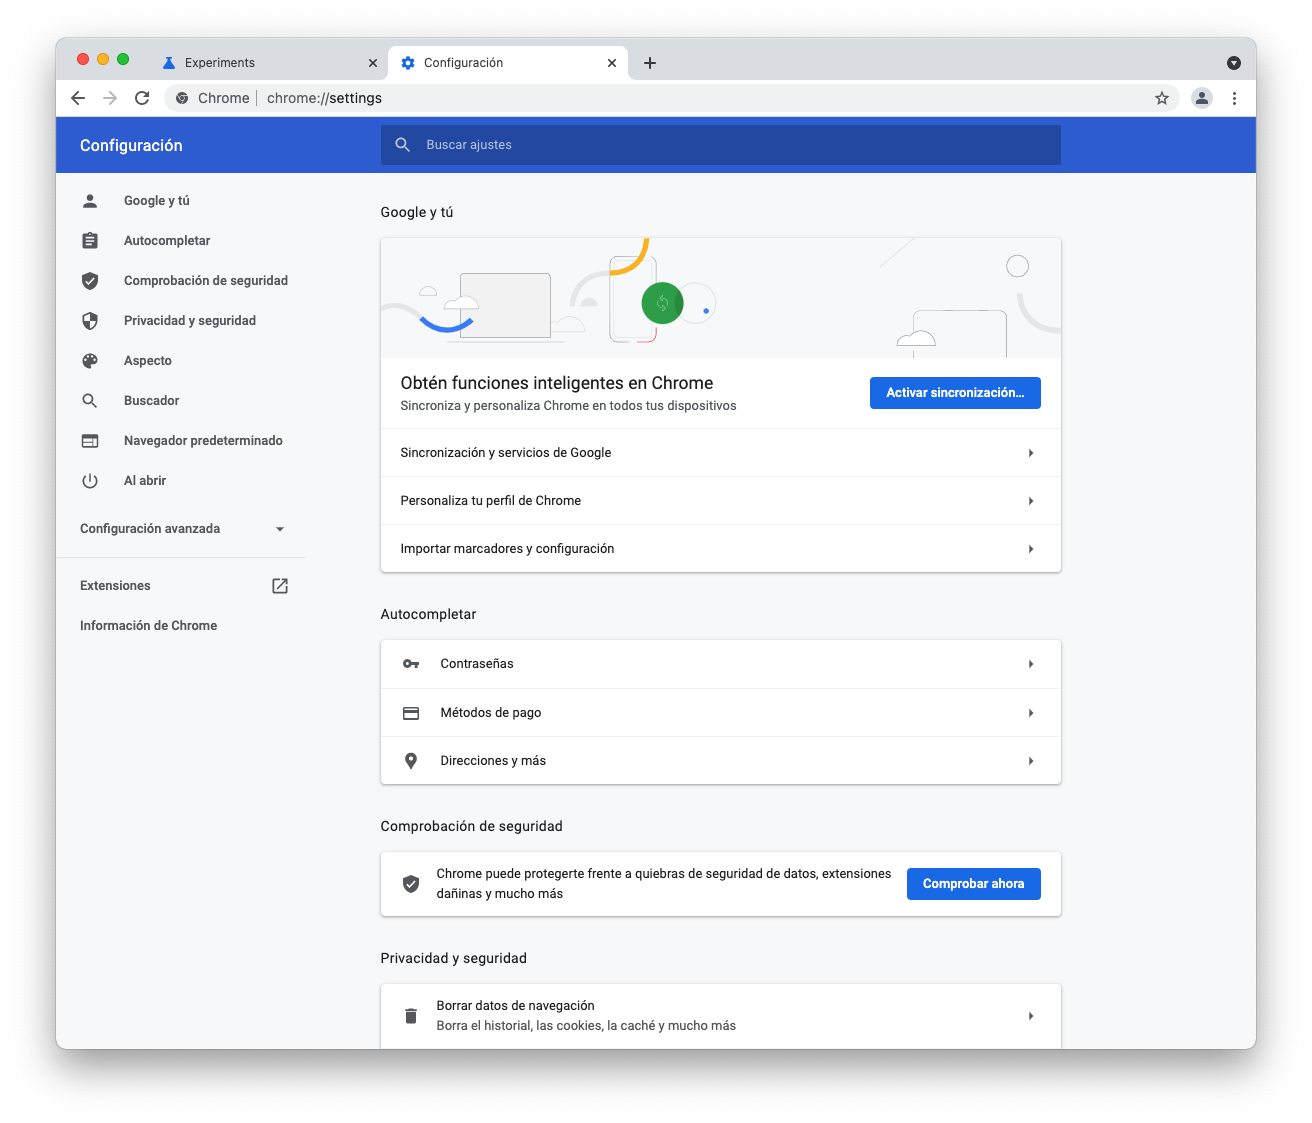The height and width of the screenshot is (1123, 1312).
Task: Open Información de Chrome in the sidebar
Action: coord(148,626)
